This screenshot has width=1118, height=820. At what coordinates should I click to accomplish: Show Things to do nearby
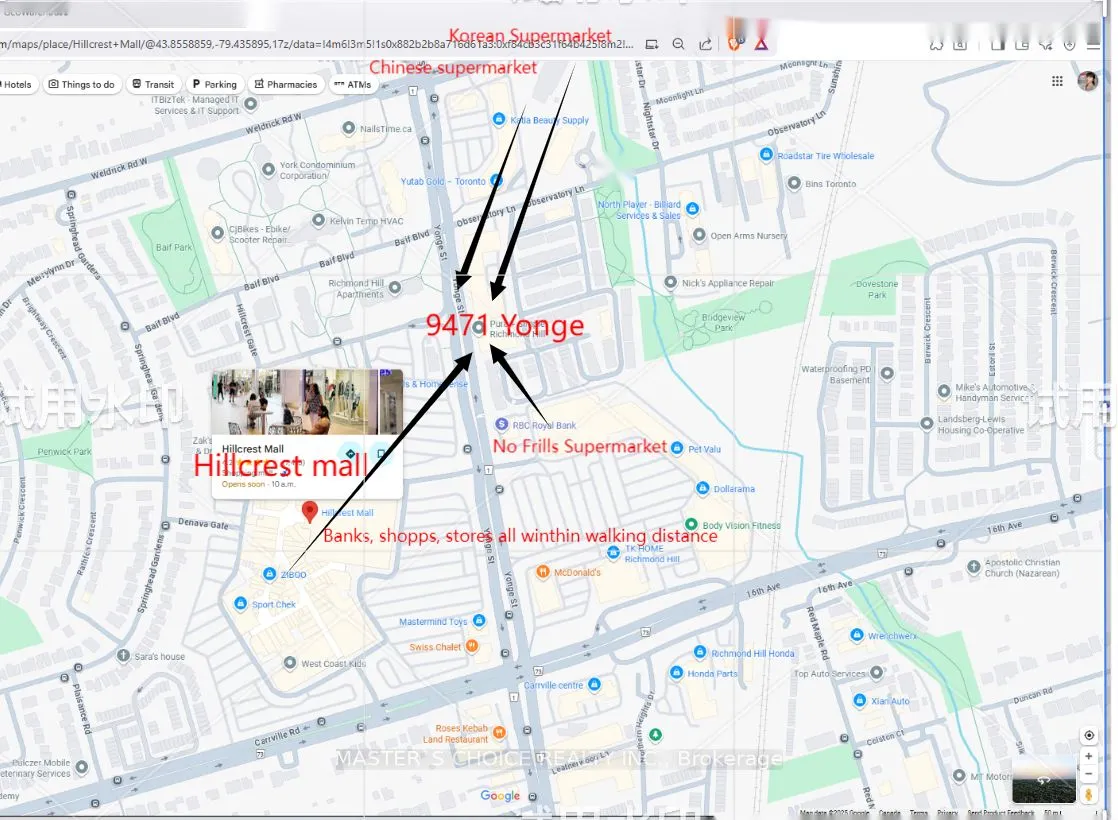pos(82,84)
